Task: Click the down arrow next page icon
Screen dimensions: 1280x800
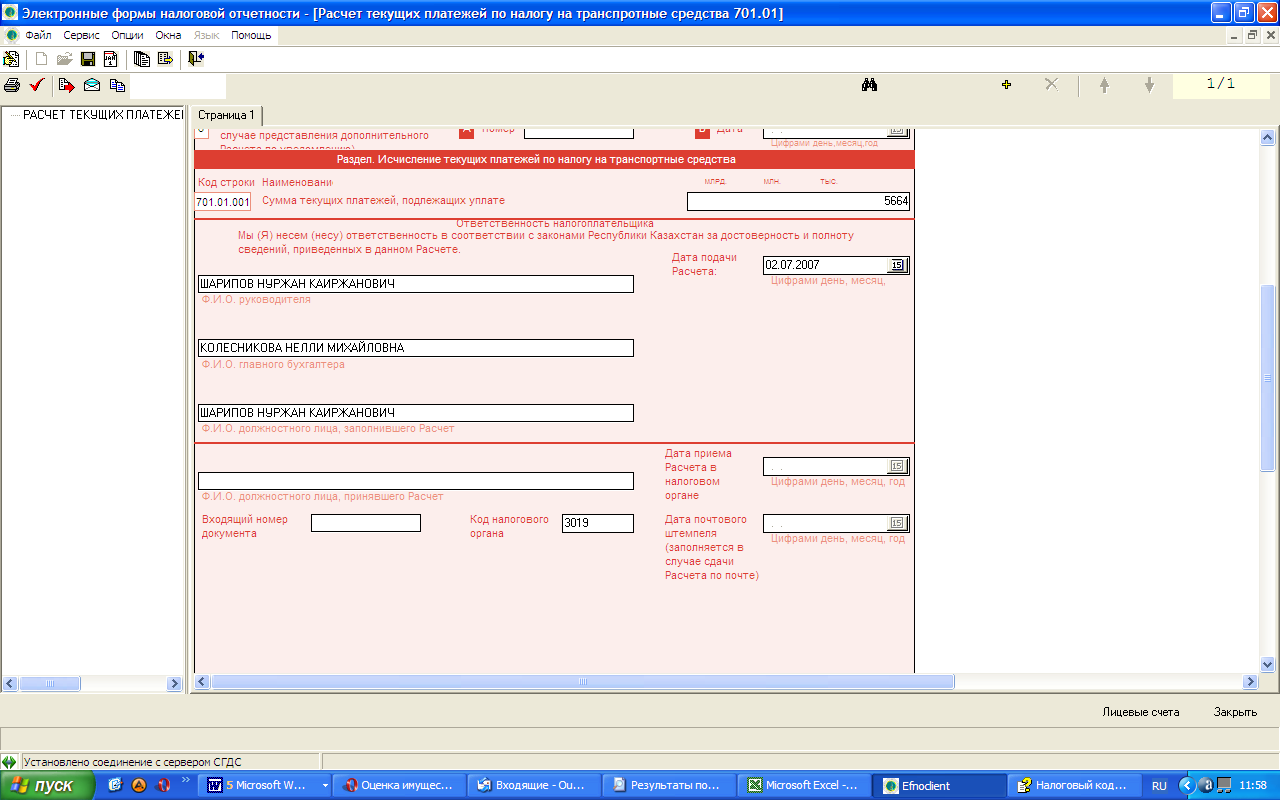Action: tap(1150, 85)
